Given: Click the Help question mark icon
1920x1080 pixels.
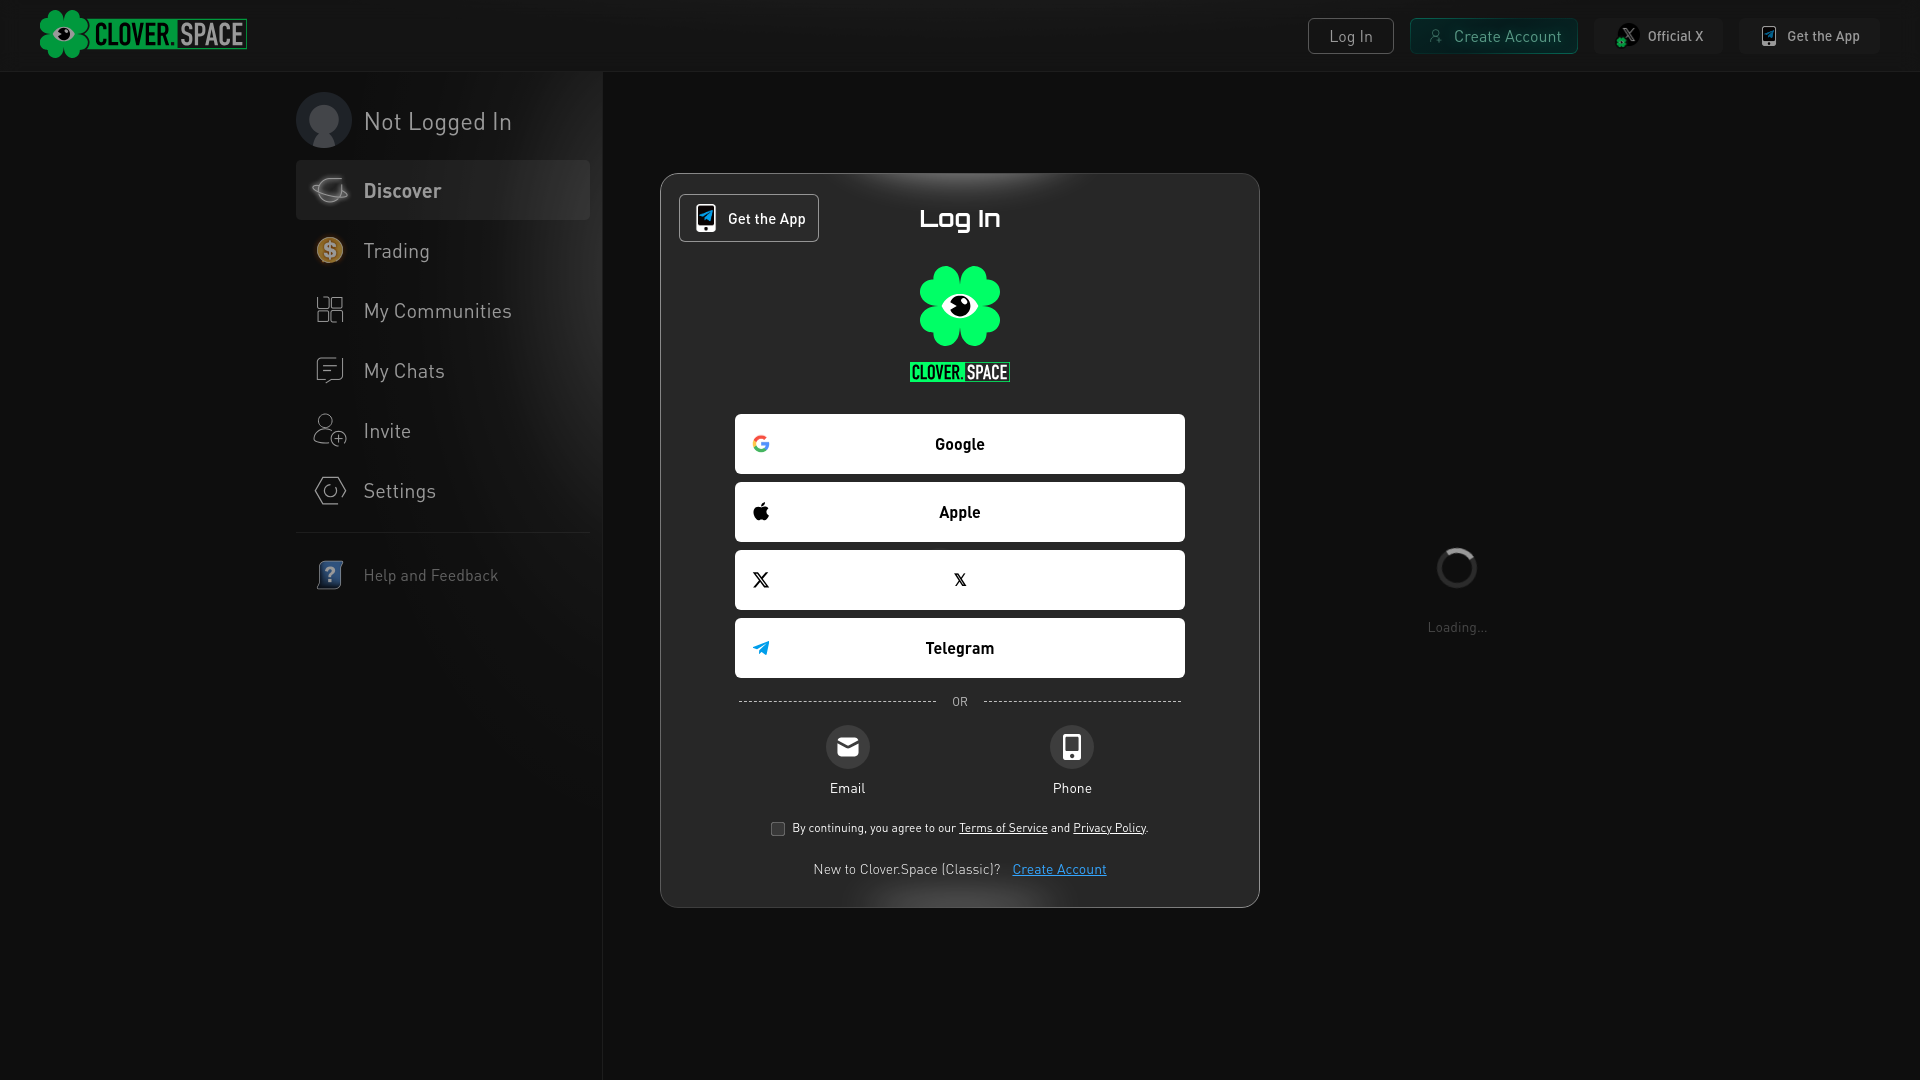Looking at the screenshot, I should coord(330,575).
